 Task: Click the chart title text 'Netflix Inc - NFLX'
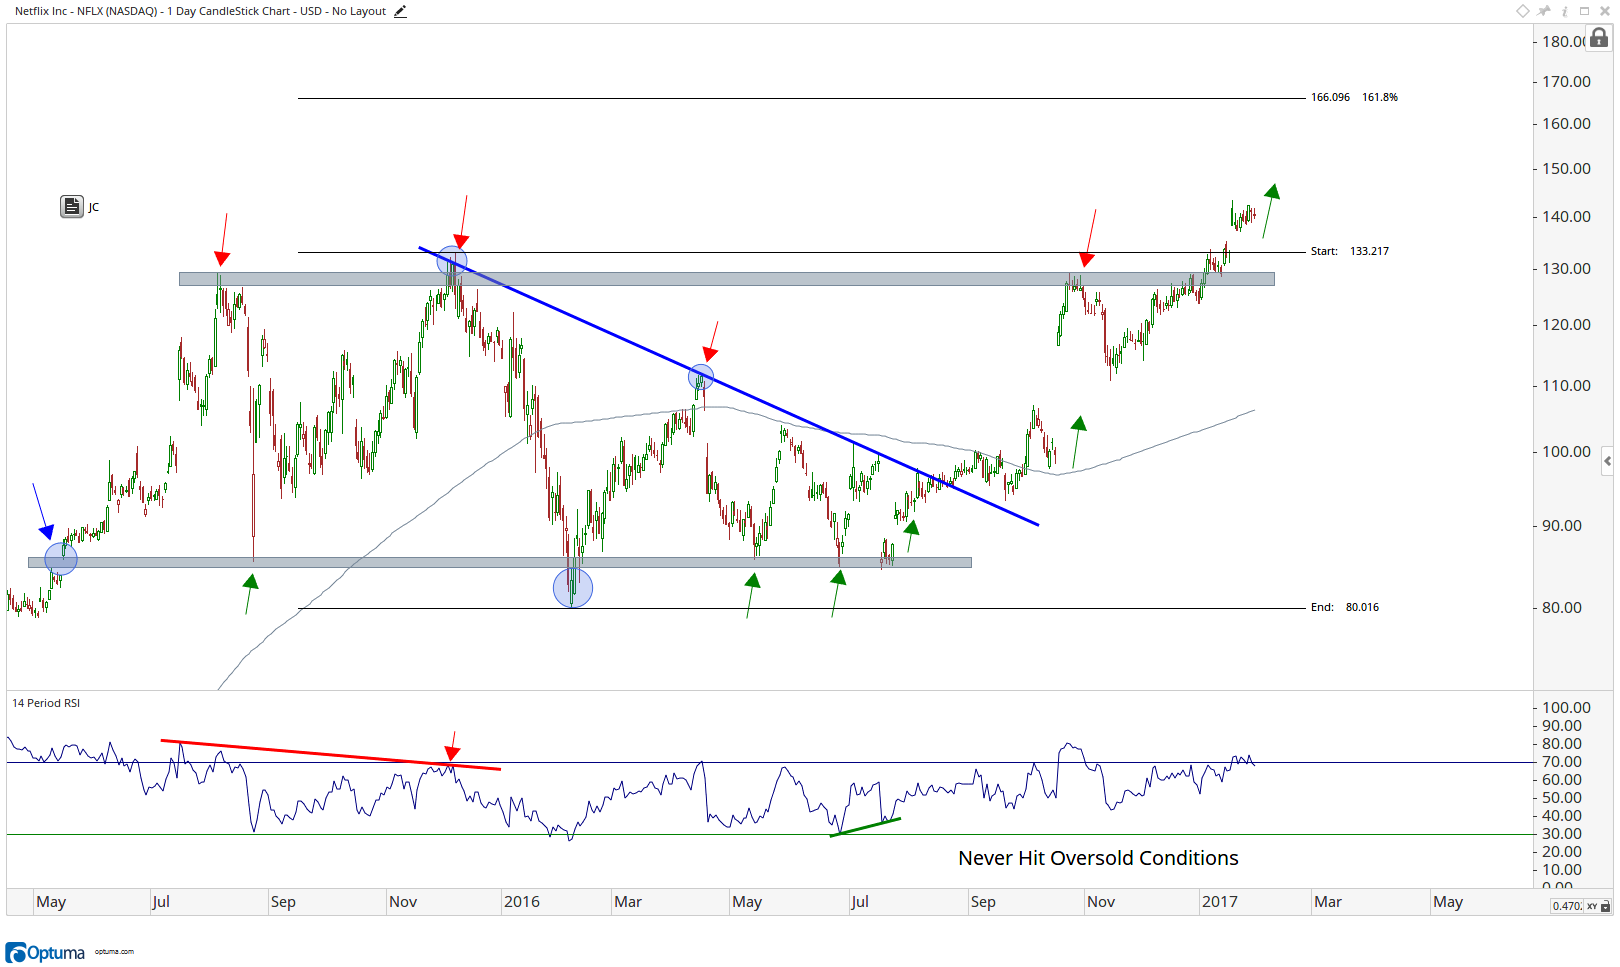(x=59, y=11)
